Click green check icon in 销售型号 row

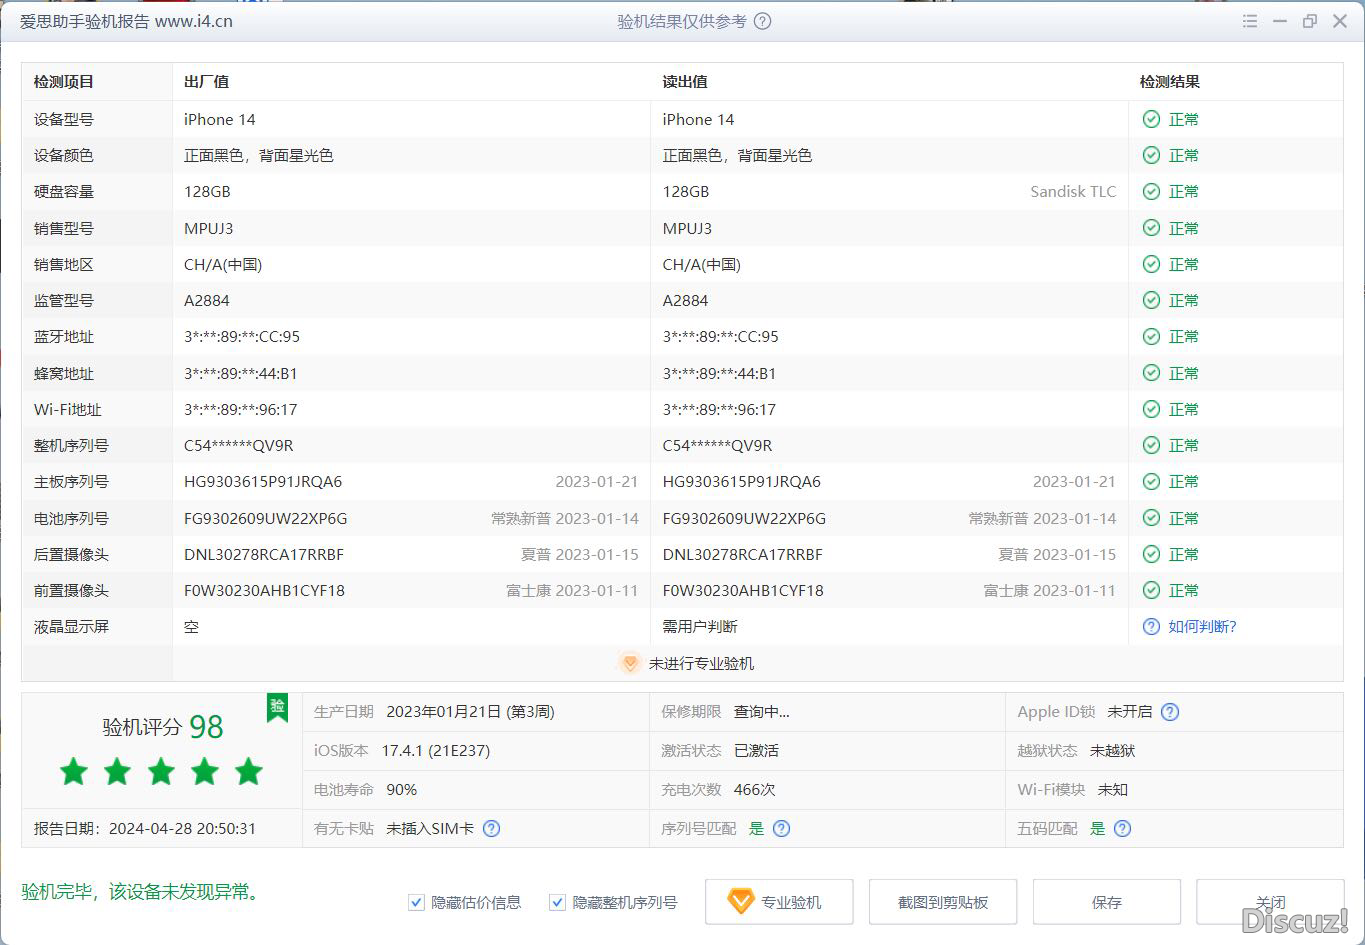1151,228
